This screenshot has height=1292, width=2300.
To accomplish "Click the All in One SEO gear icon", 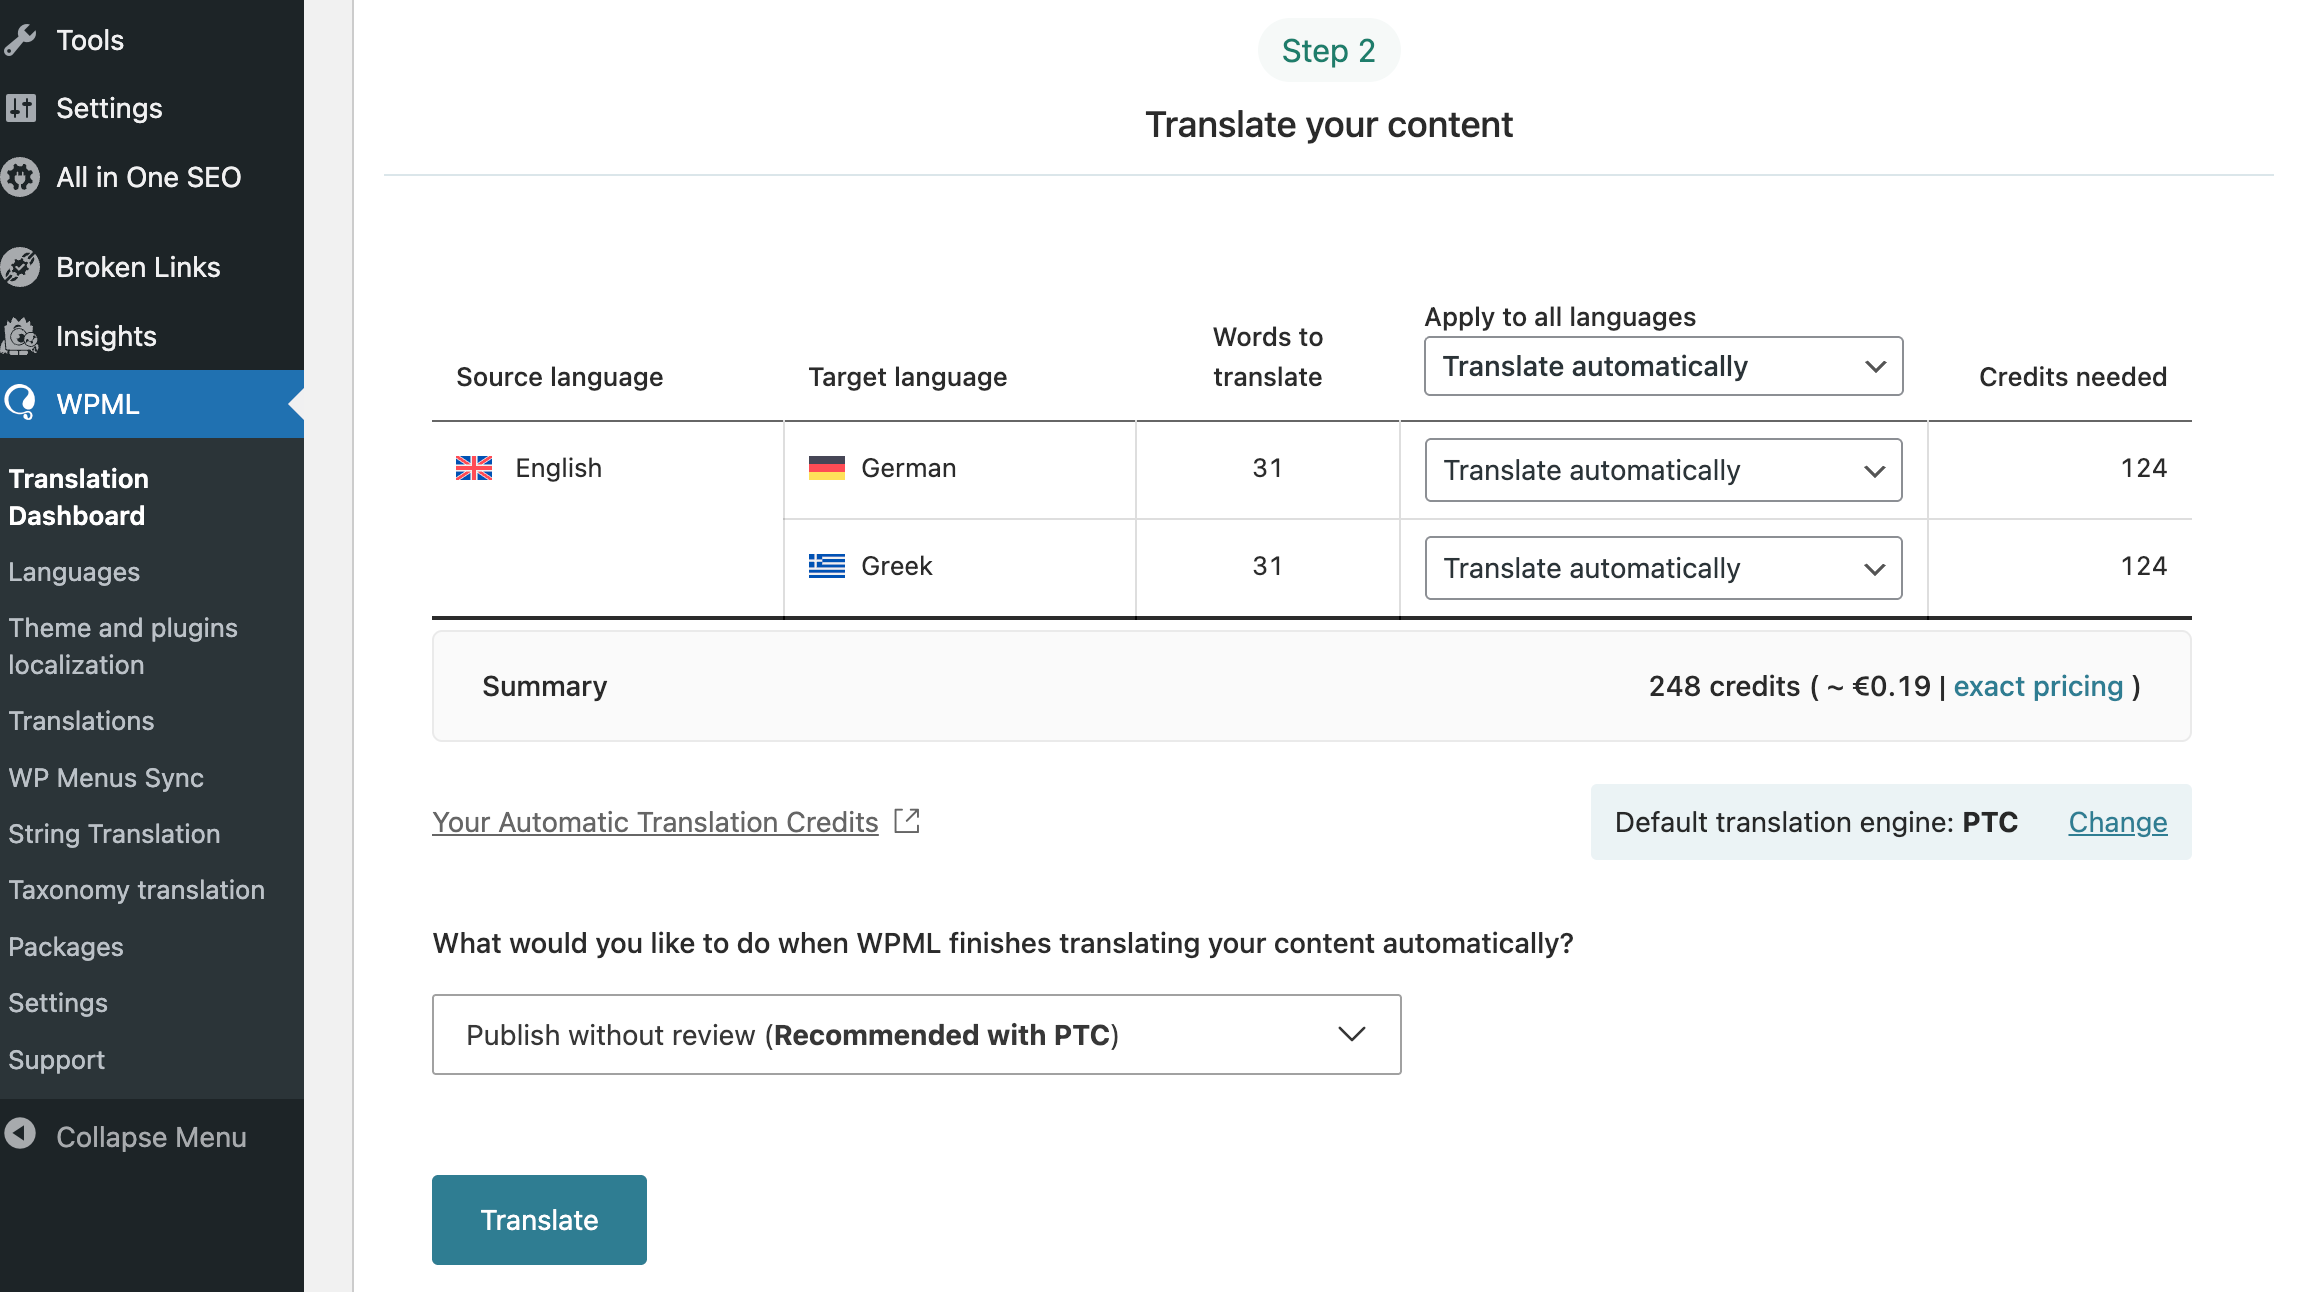I will click(x=20, y=177).
